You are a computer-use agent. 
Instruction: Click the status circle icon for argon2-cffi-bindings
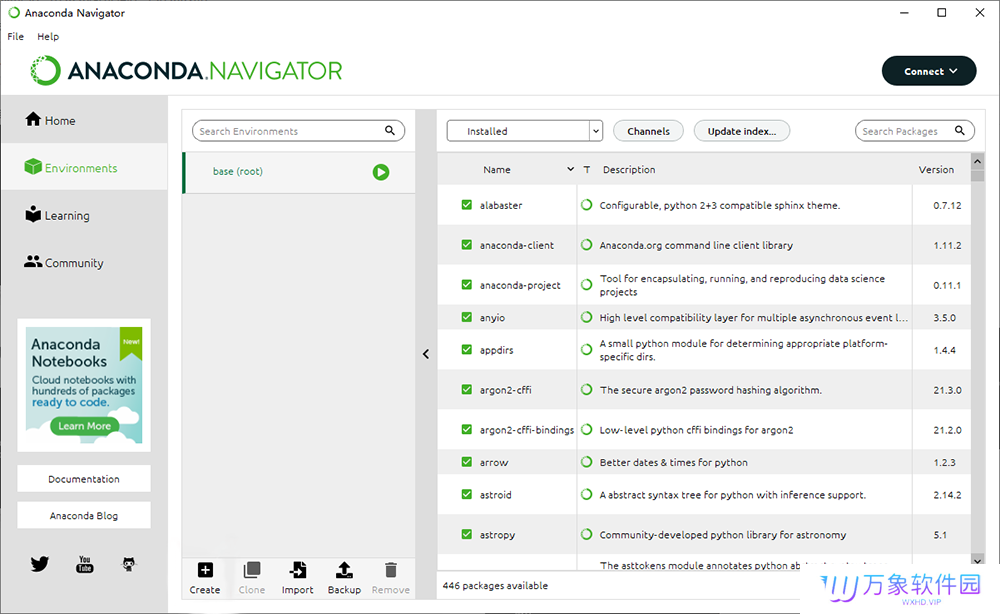[587, 430]
